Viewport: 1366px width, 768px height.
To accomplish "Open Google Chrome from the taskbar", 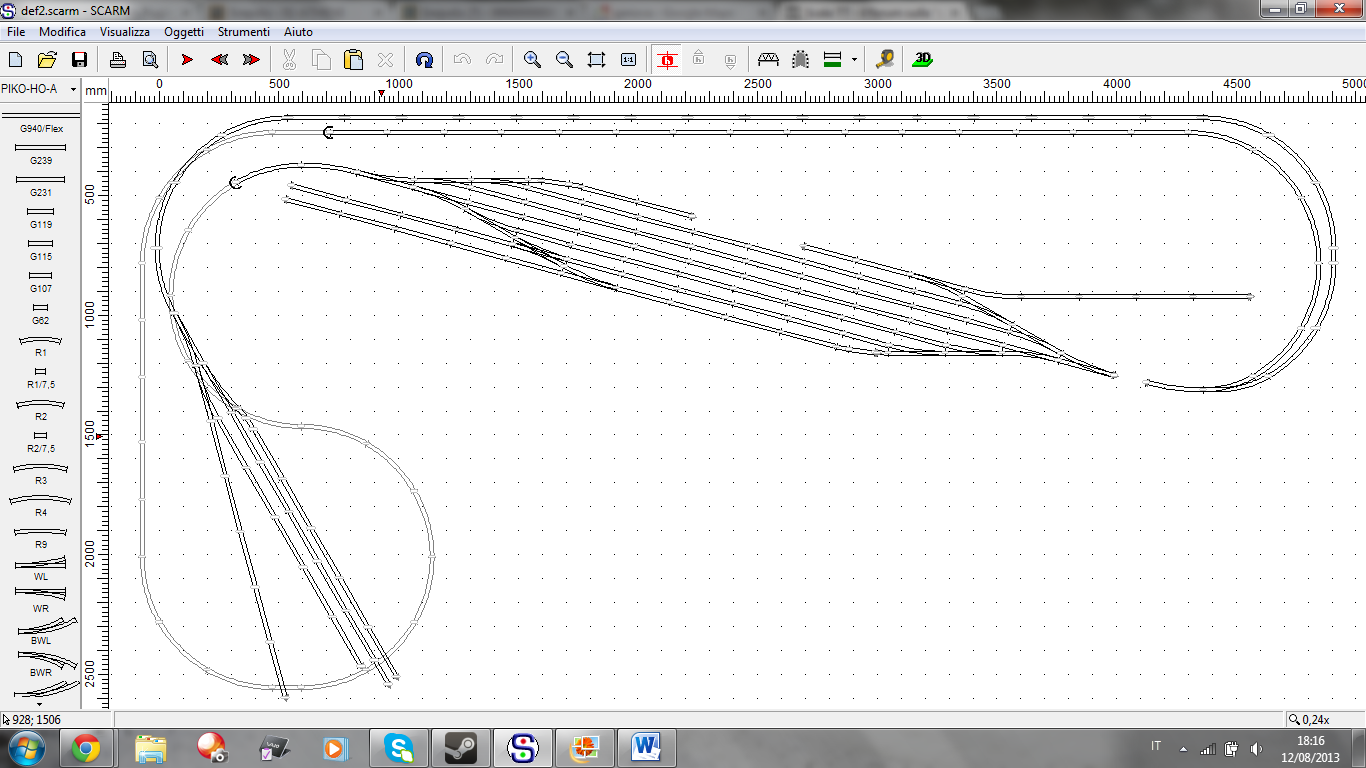I will (x=85, y=748).
